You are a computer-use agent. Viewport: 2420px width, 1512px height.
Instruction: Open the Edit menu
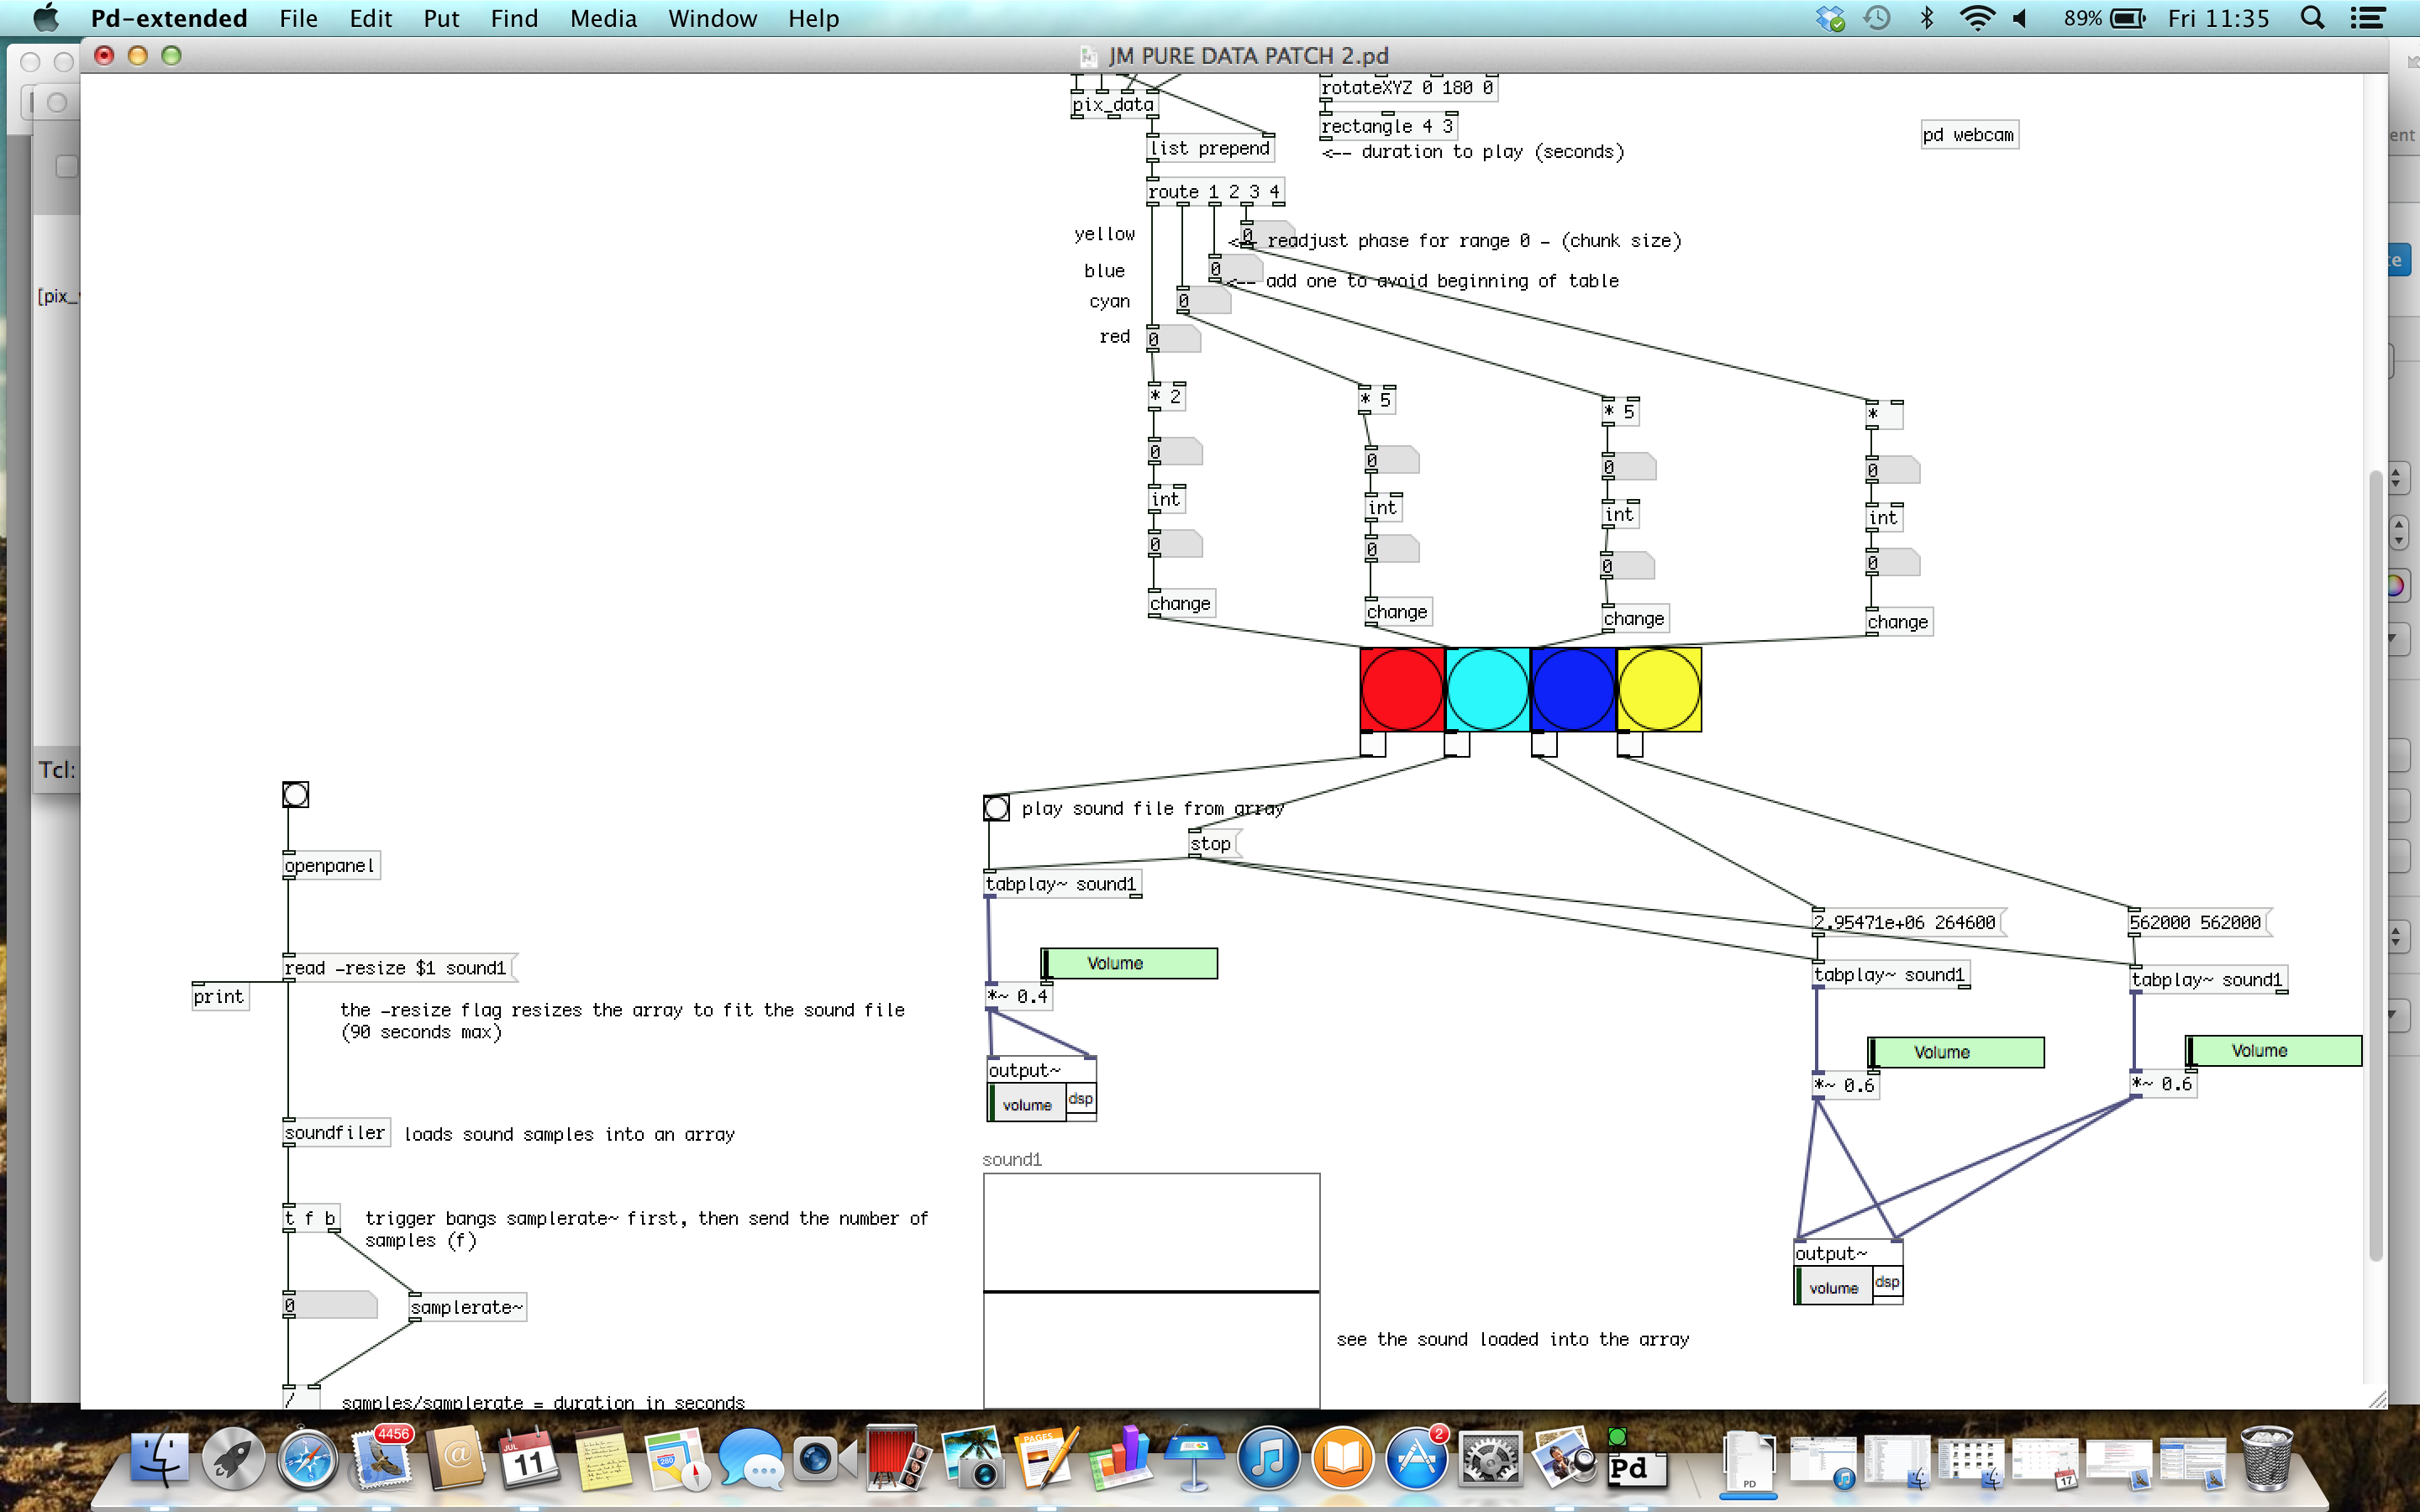point(370,18)
